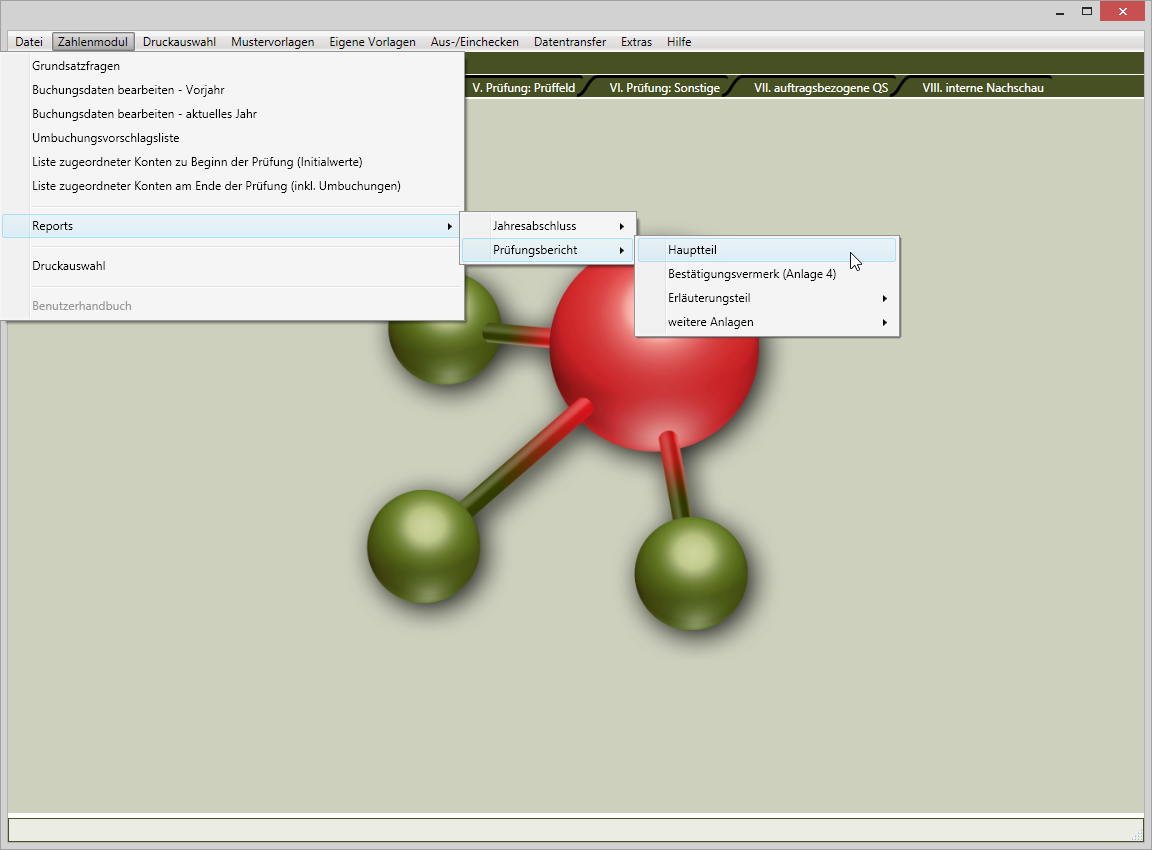The height and width of the screenshot is (850, 1152).
Task: Select Grundsatzfragen from the dropdown
Action: point(76,66)
